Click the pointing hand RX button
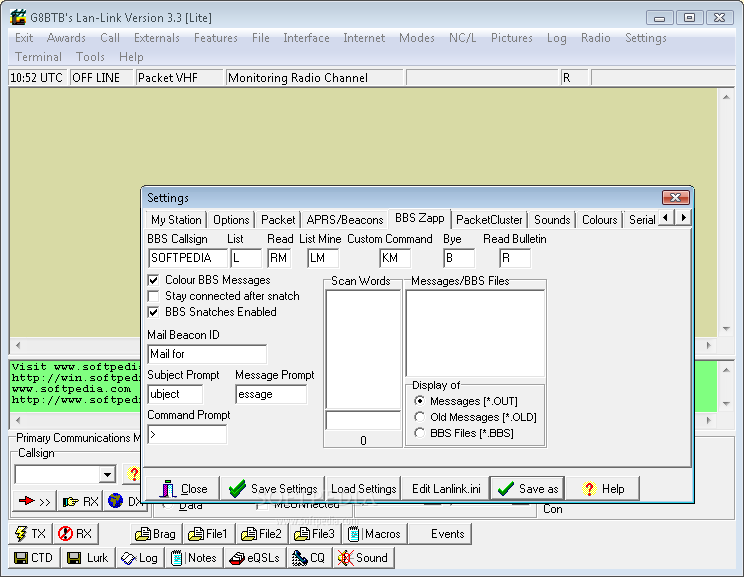The width and height of the screenshot is (744, 577). tap(80, 501)
